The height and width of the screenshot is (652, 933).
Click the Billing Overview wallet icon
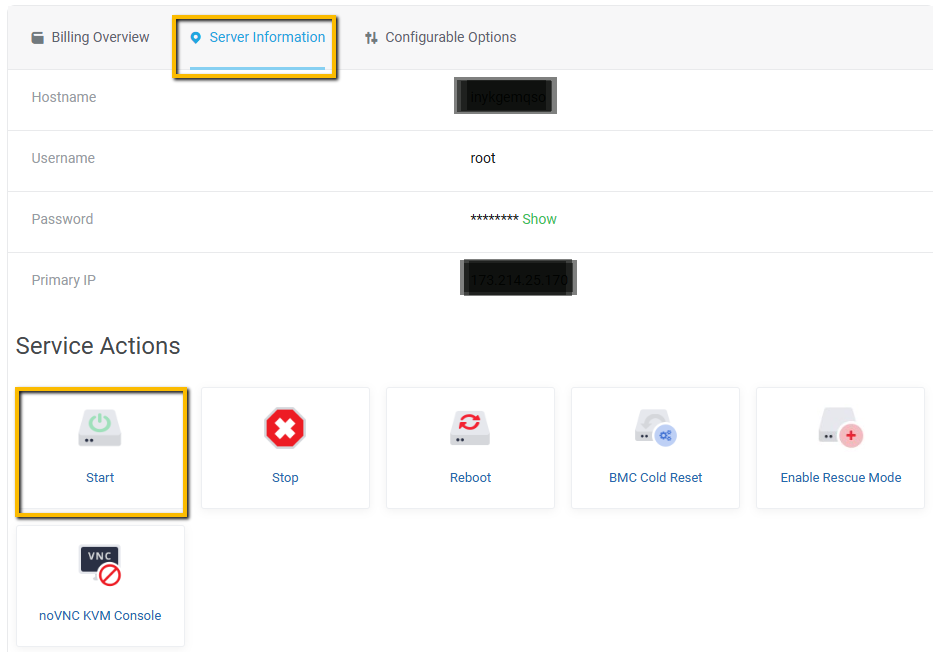38,38
